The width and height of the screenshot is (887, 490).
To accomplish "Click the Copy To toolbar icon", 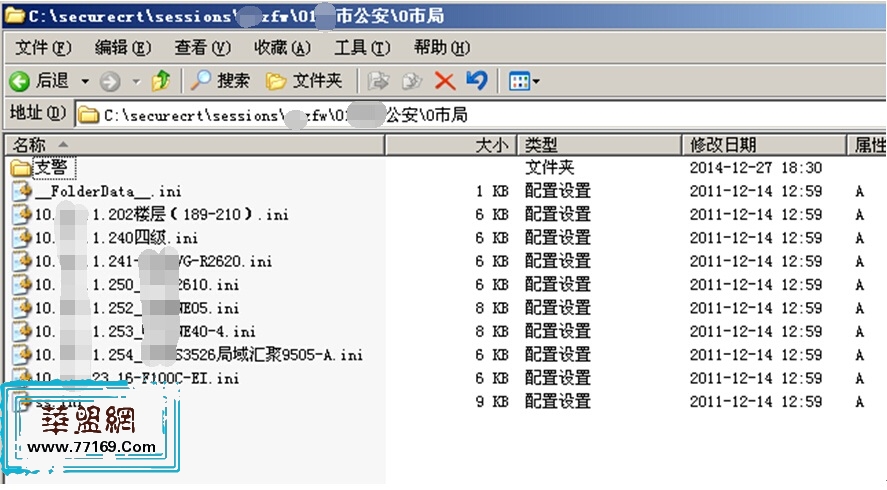I will pyautogui.click(x=411, y=81).
